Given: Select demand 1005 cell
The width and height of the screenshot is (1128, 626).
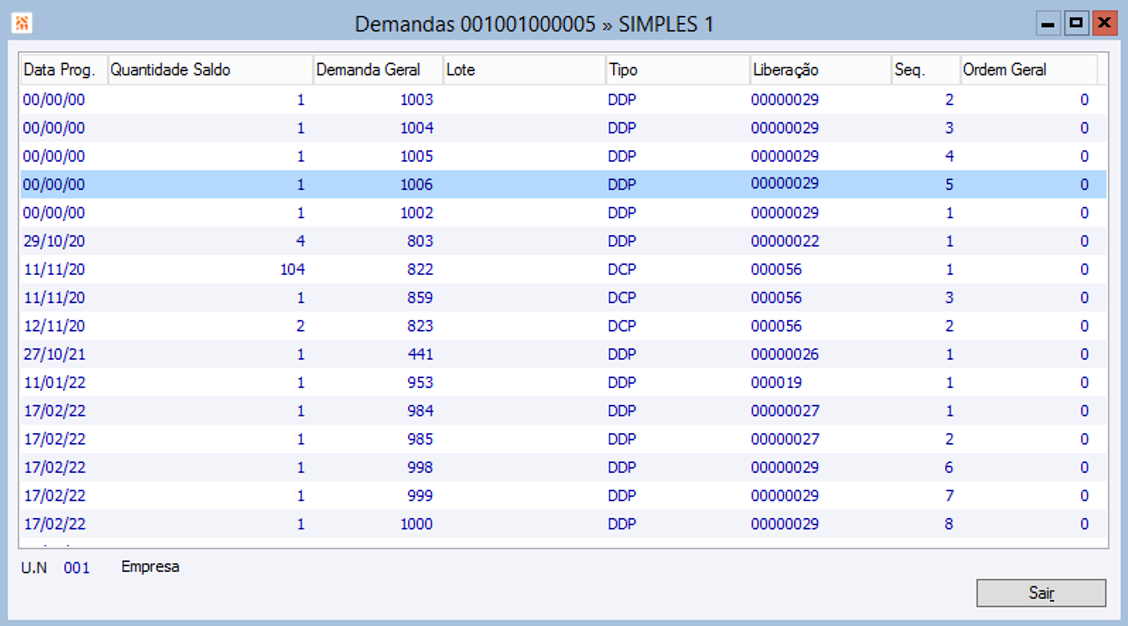Looking at the screenshot, I should [x=417, y=156].
